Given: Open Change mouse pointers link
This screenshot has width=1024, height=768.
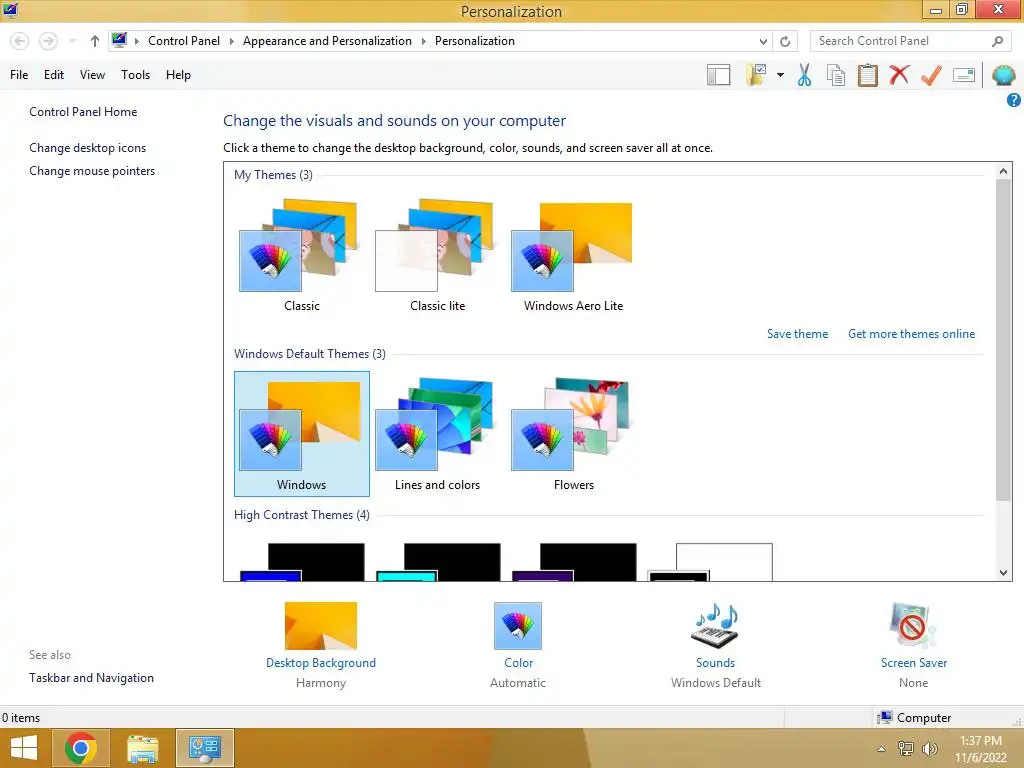Looking at the screenshot, I should point(92,170).
